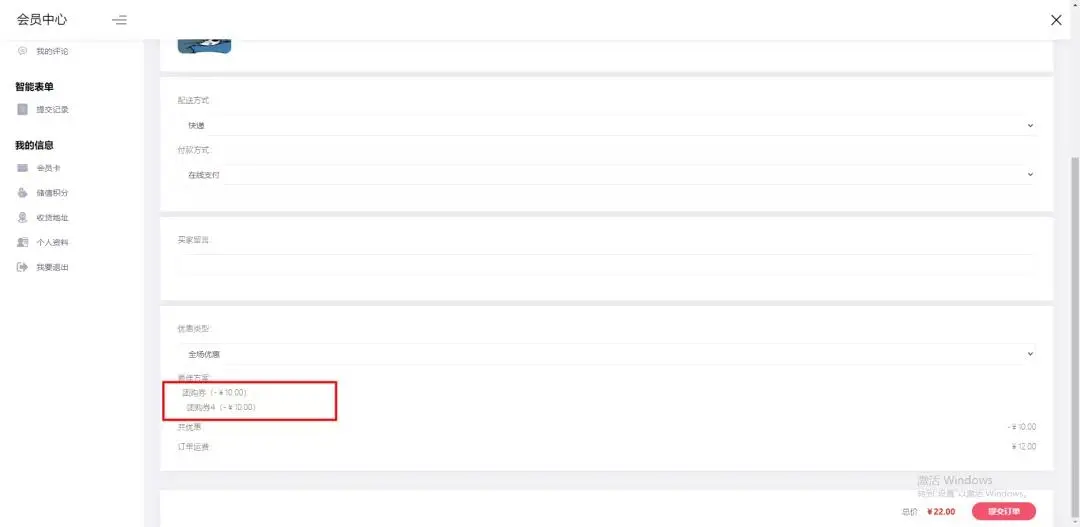Click the 我的评论 comment bubble icon
Image resolution: width=1080 pixels, height=527 pixels.
(x=22, y=51)
